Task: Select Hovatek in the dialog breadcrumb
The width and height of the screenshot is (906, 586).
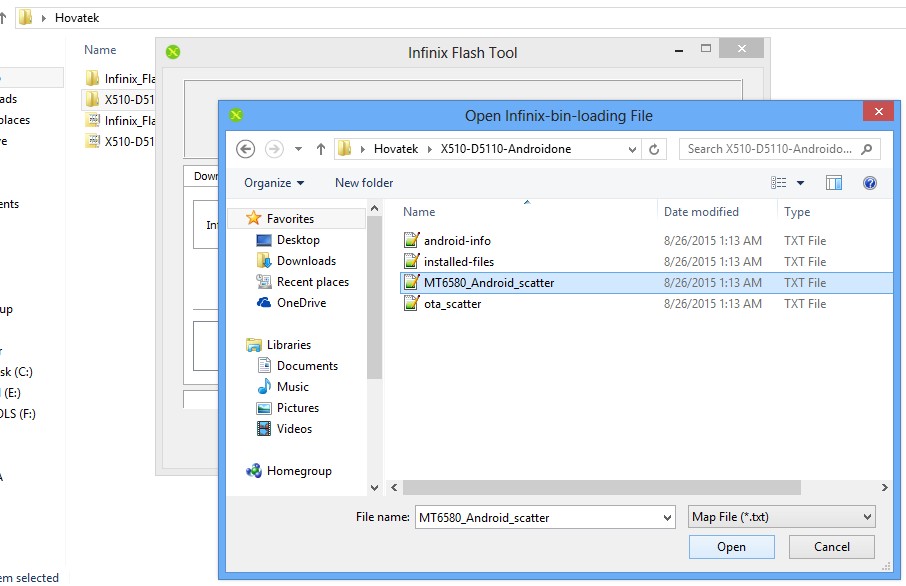Action: coord(396,149)
